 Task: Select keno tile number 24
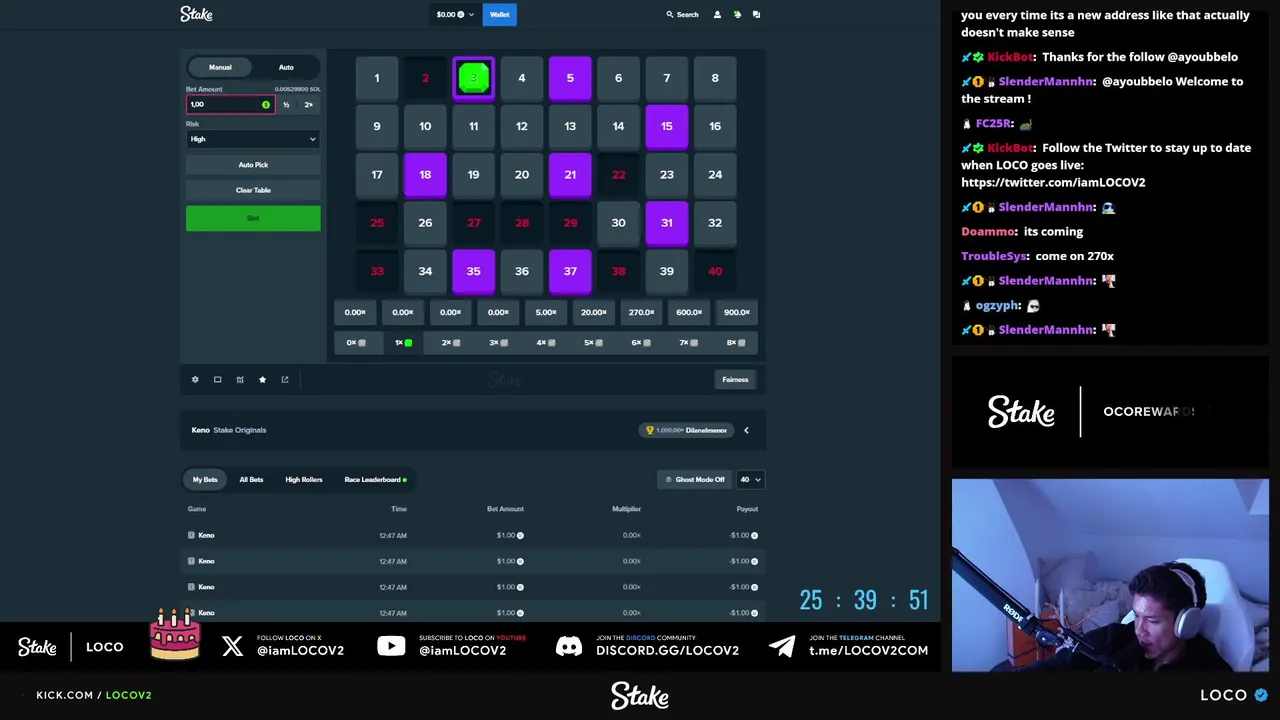coord(715,174)
